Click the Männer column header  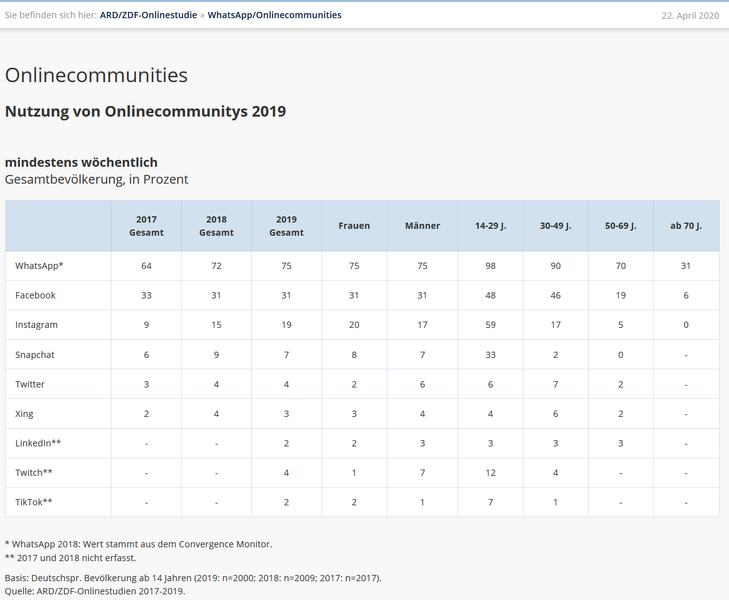tap(422, 226)
